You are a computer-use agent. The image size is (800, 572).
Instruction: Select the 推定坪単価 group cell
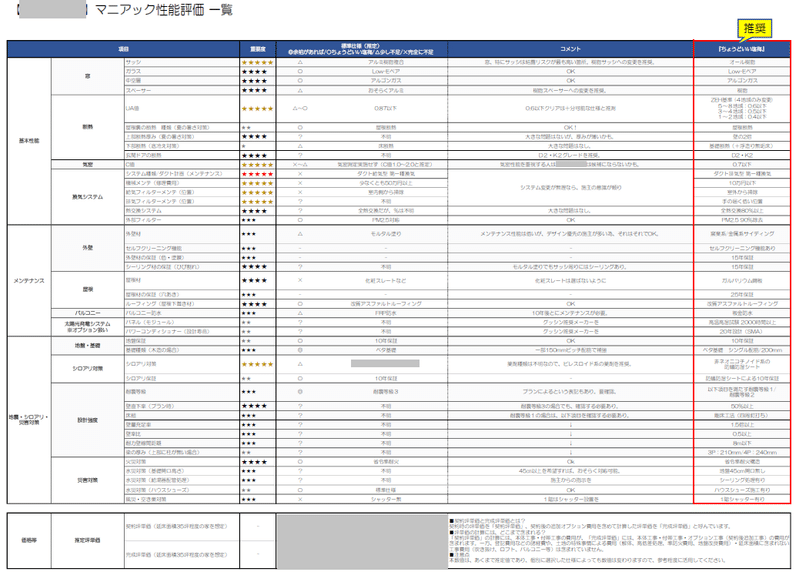pos(88,540)
